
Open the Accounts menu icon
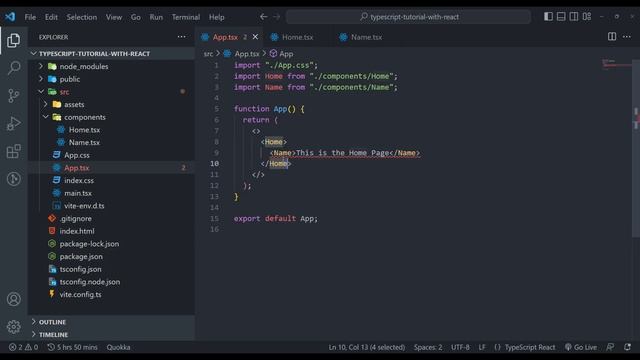click(x=13, y=299)
